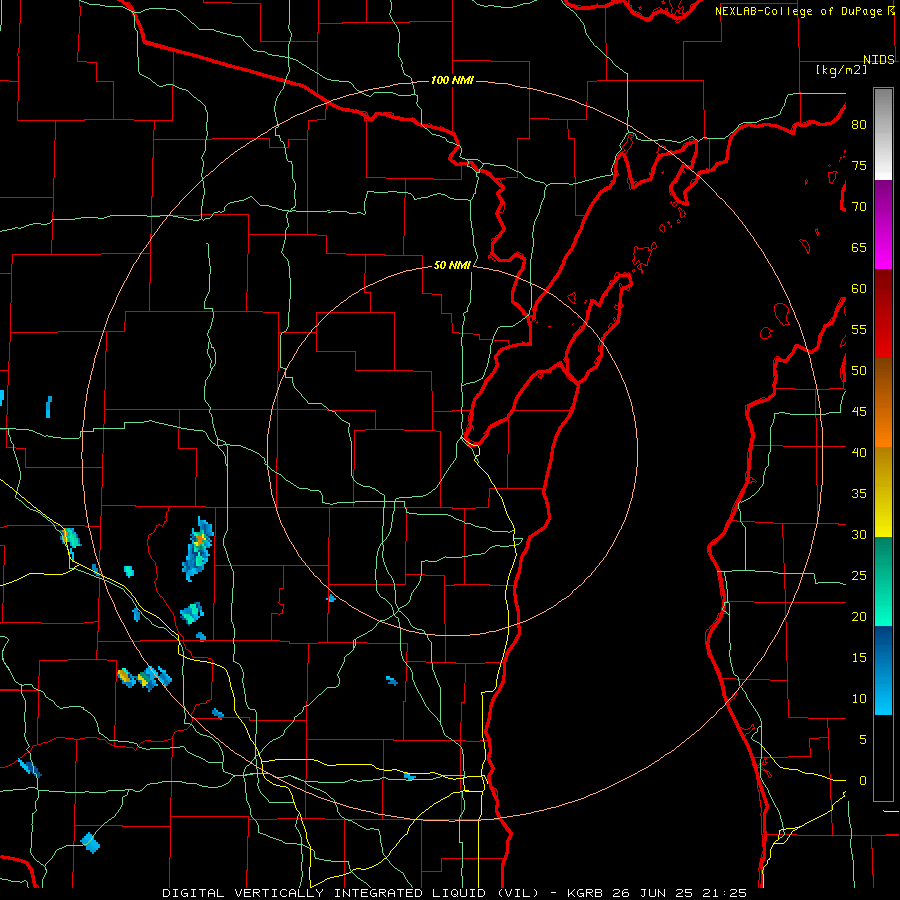Pick the blue segment of the color bar
Image resolution: width=900 pixels, height=900 pixels.
click(x=883, y=670)
